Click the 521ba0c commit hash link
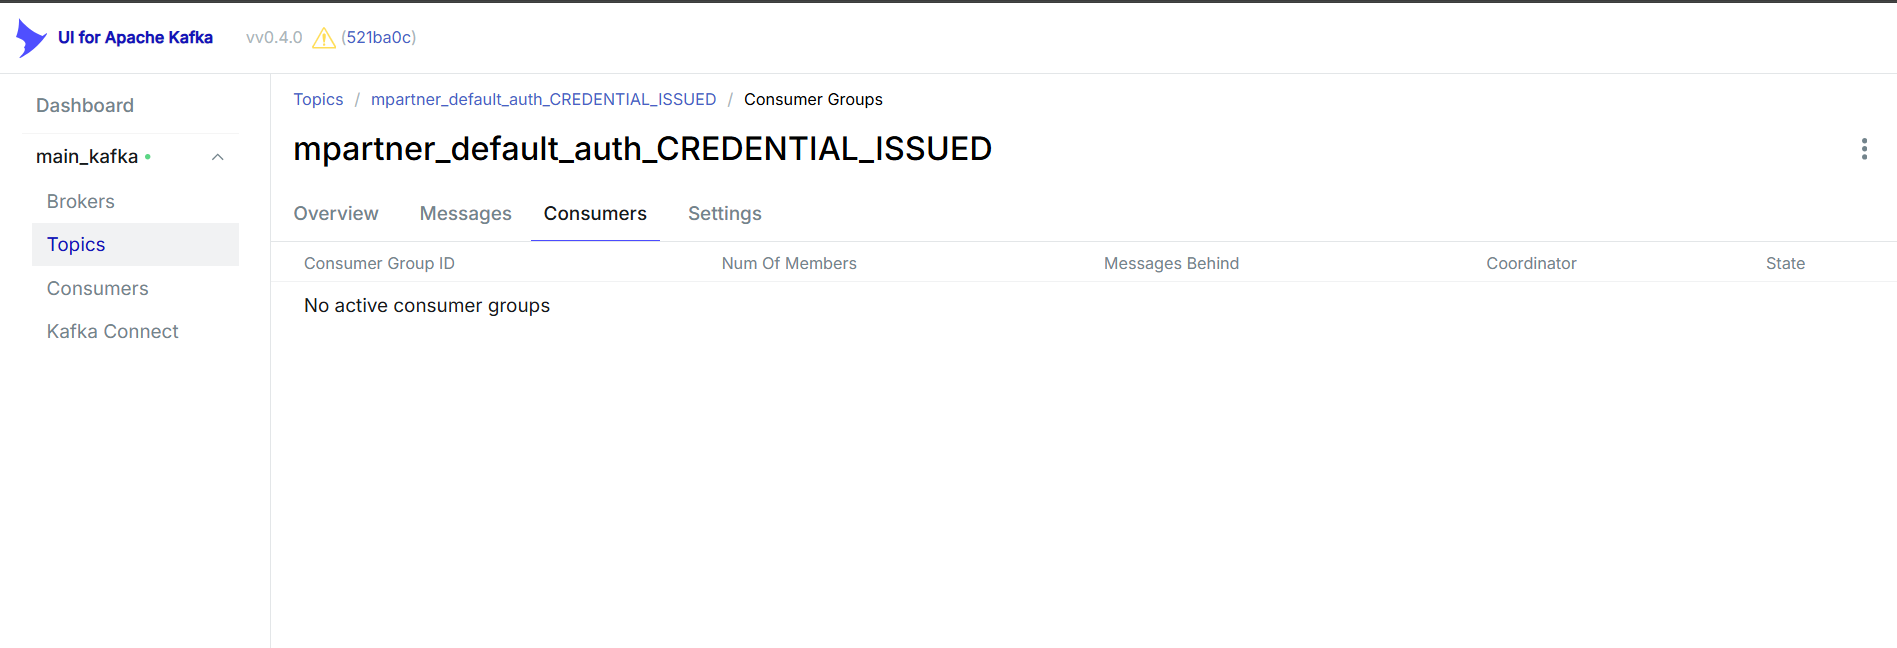This screenshot has width=1897, height=648. (379, 38)
